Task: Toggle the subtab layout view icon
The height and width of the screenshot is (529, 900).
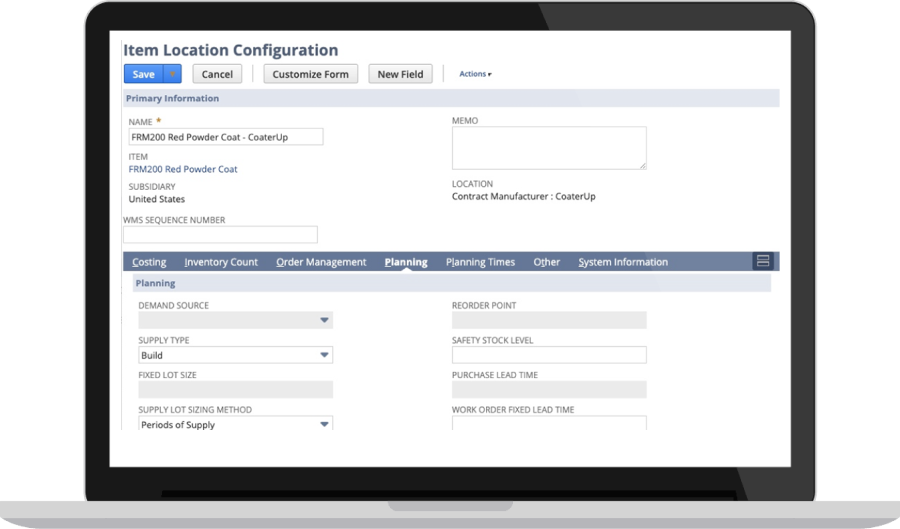Action: click(763, 261)
